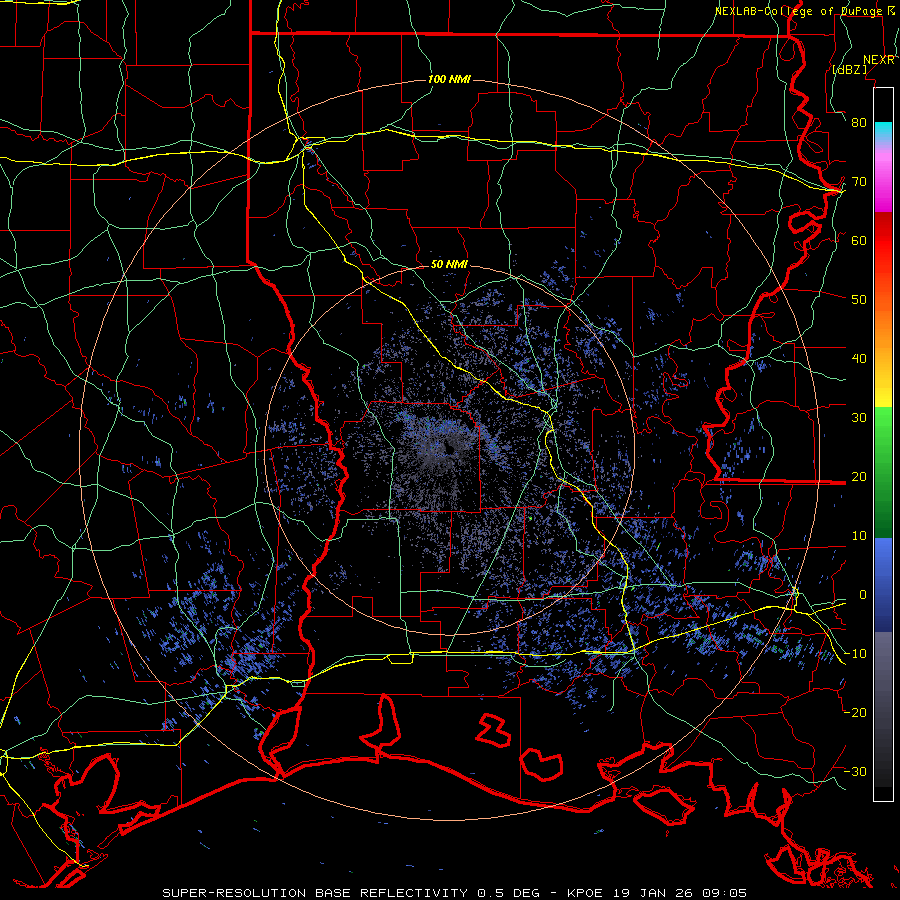This screenshot has width=900, height=900.
Task: Click the magenta band of the reflectivity color bar
Action: [x=883, y=184]
